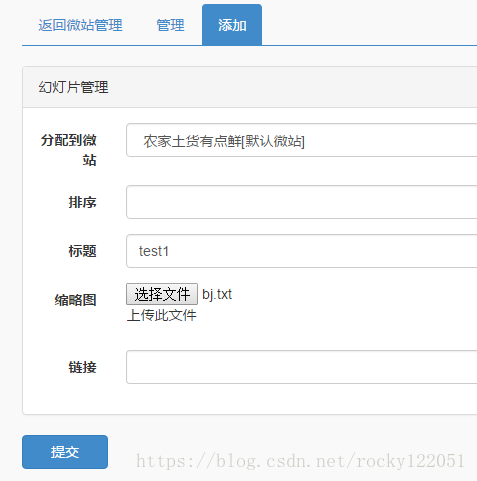Click the 上传此文件 link
Viewport: 477px width, 481px height.
tap(162, 315)
